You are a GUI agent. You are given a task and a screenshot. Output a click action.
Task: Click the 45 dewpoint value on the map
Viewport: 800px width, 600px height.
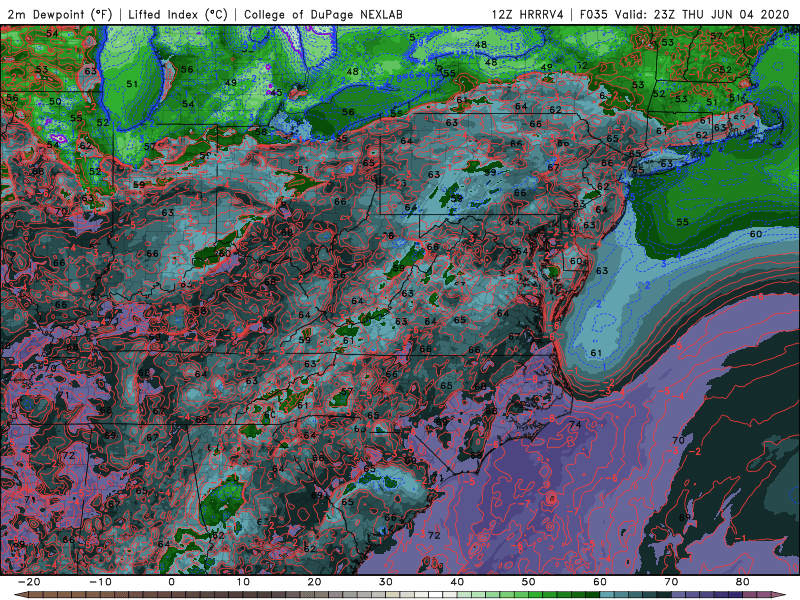(x=276, y=92)
